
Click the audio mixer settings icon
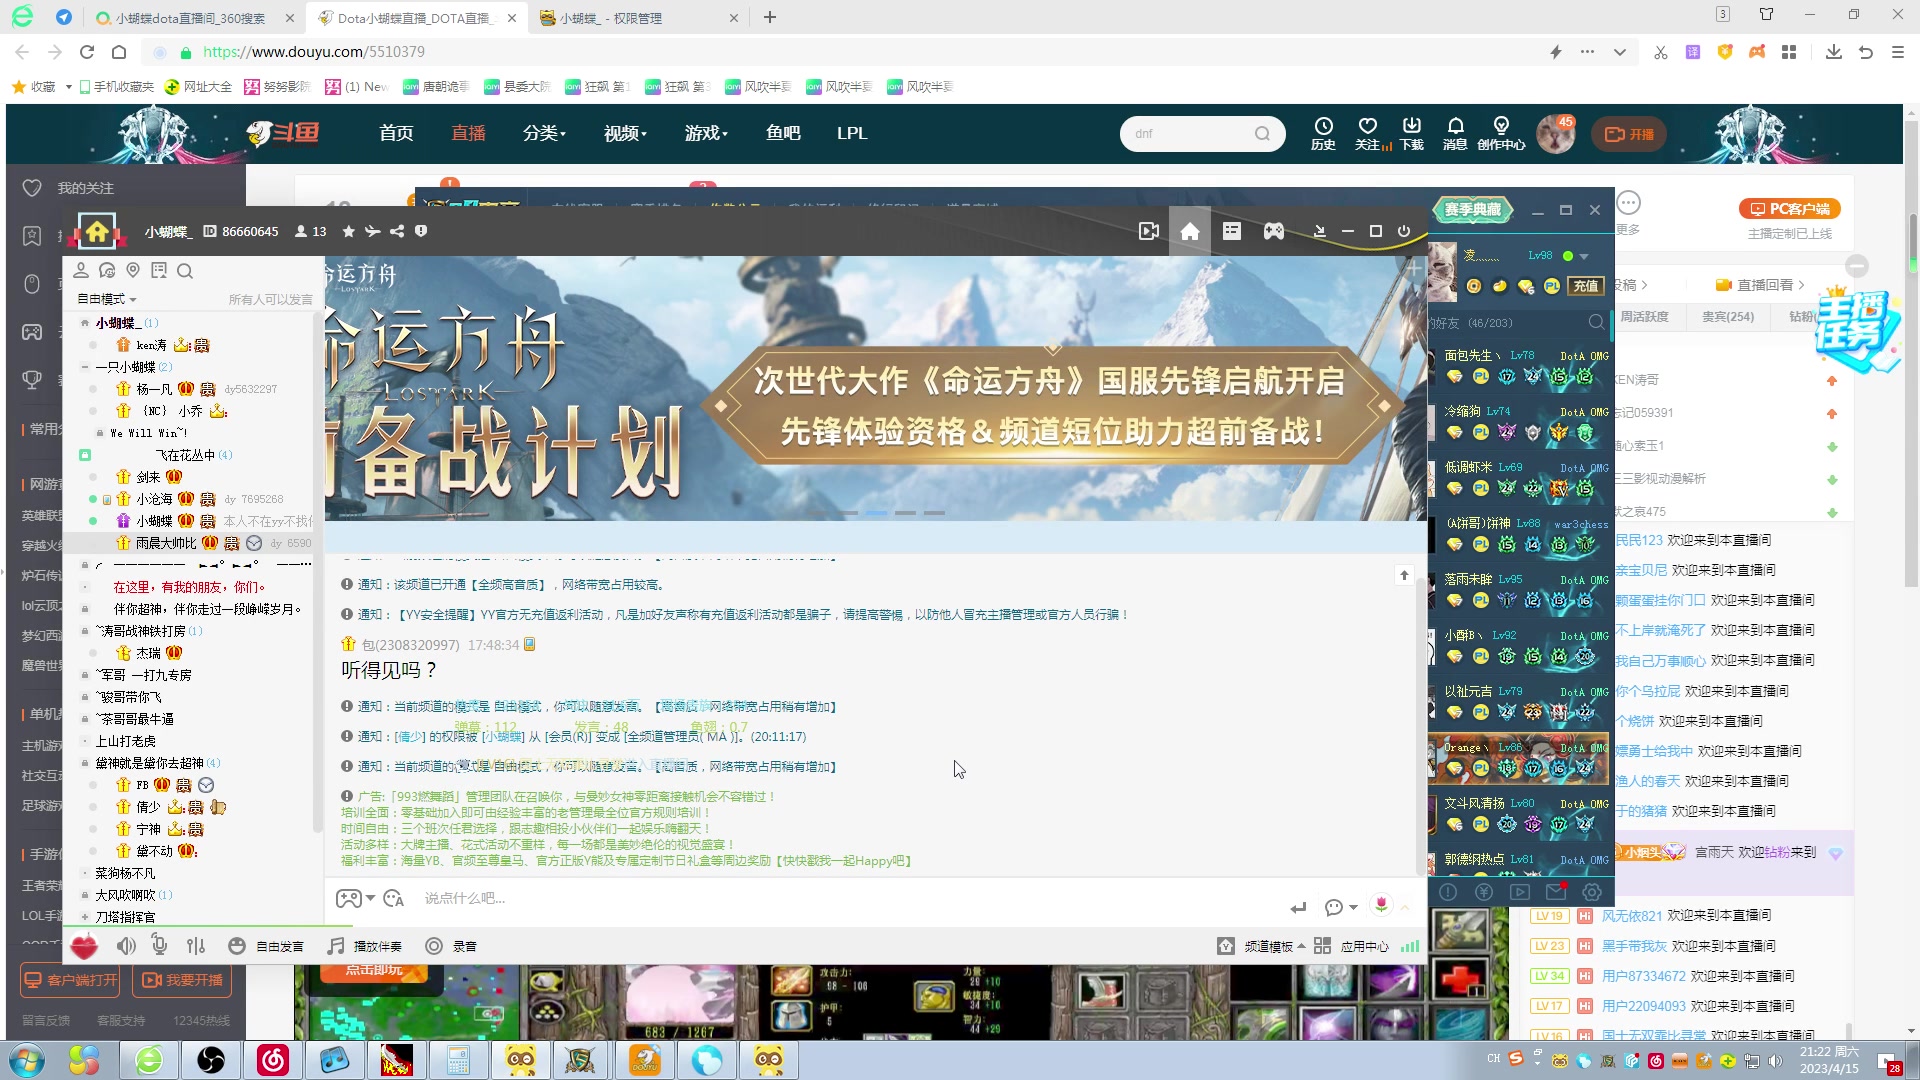pos(196,946)
